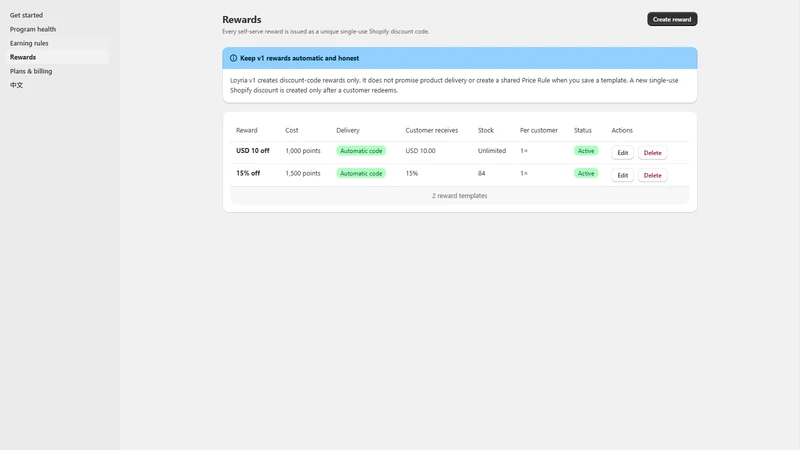Click the Active status for USD 10 off
Image resolution: width=800 pixels, height=450 pixels.
586,151
